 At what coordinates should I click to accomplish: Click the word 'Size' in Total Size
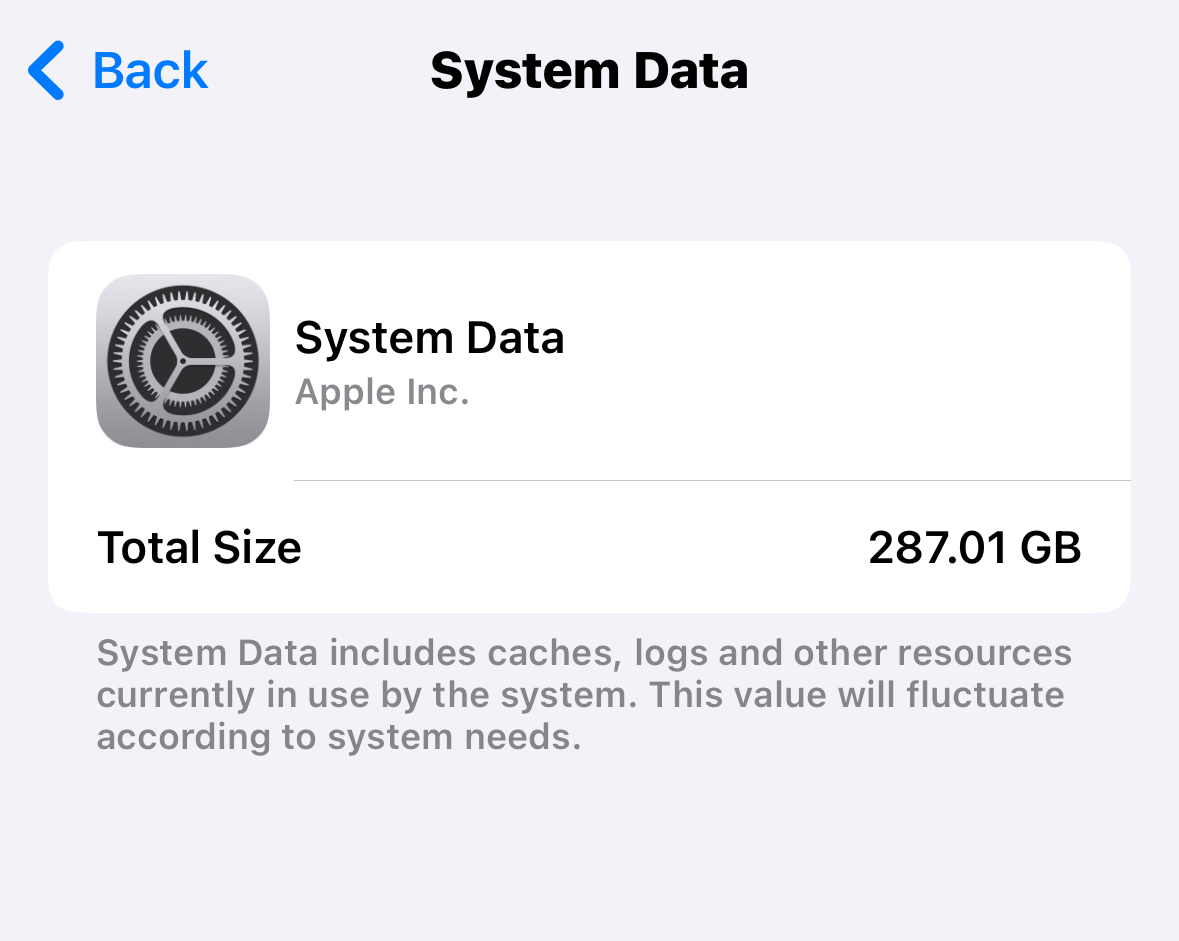[x=256, y=547]
